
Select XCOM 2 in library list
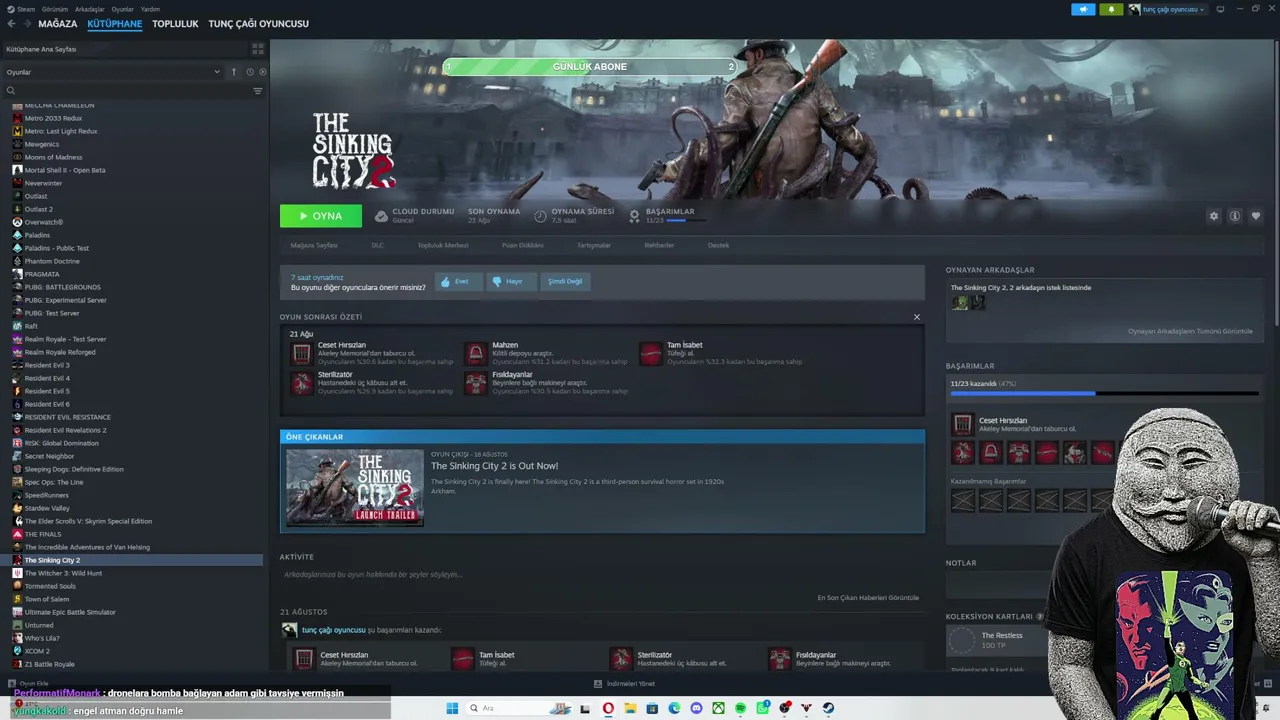tap(37, 651)
